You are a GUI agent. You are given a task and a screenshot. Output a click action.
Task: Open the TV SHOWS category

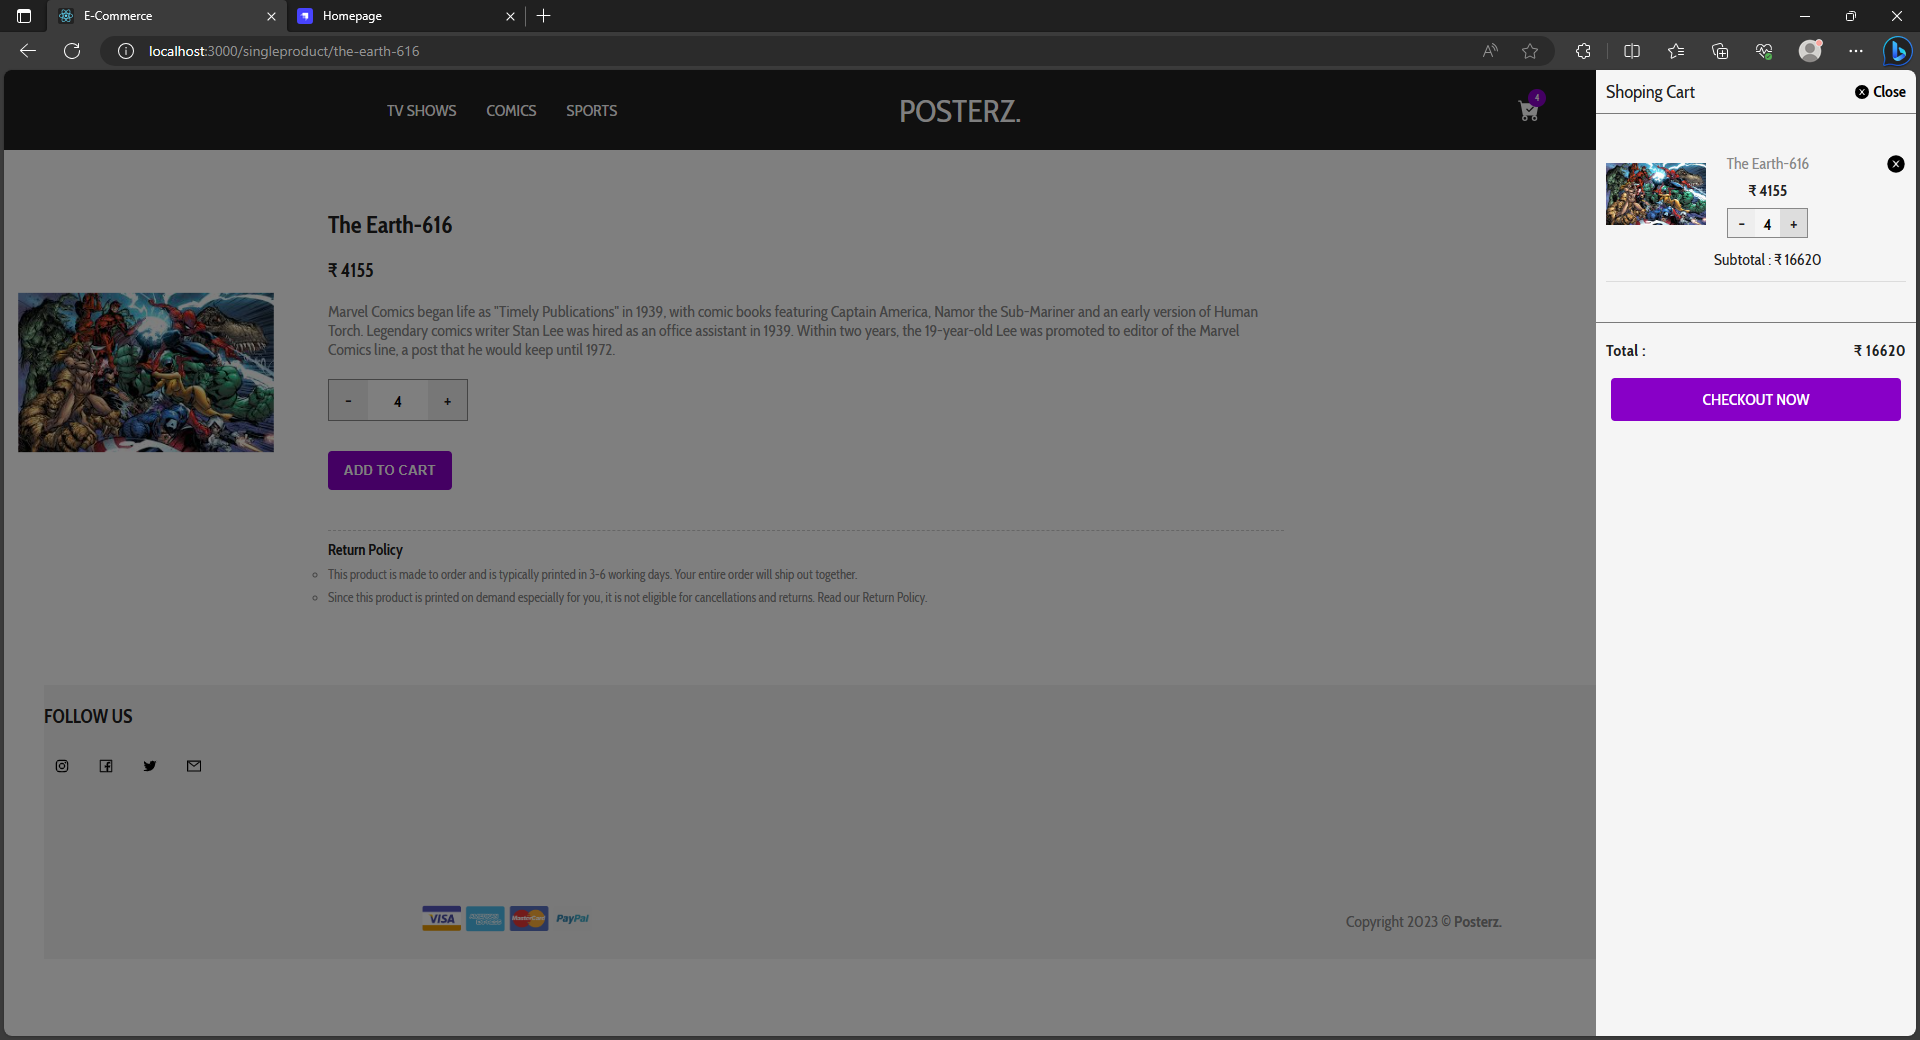(x=420, y=111)
